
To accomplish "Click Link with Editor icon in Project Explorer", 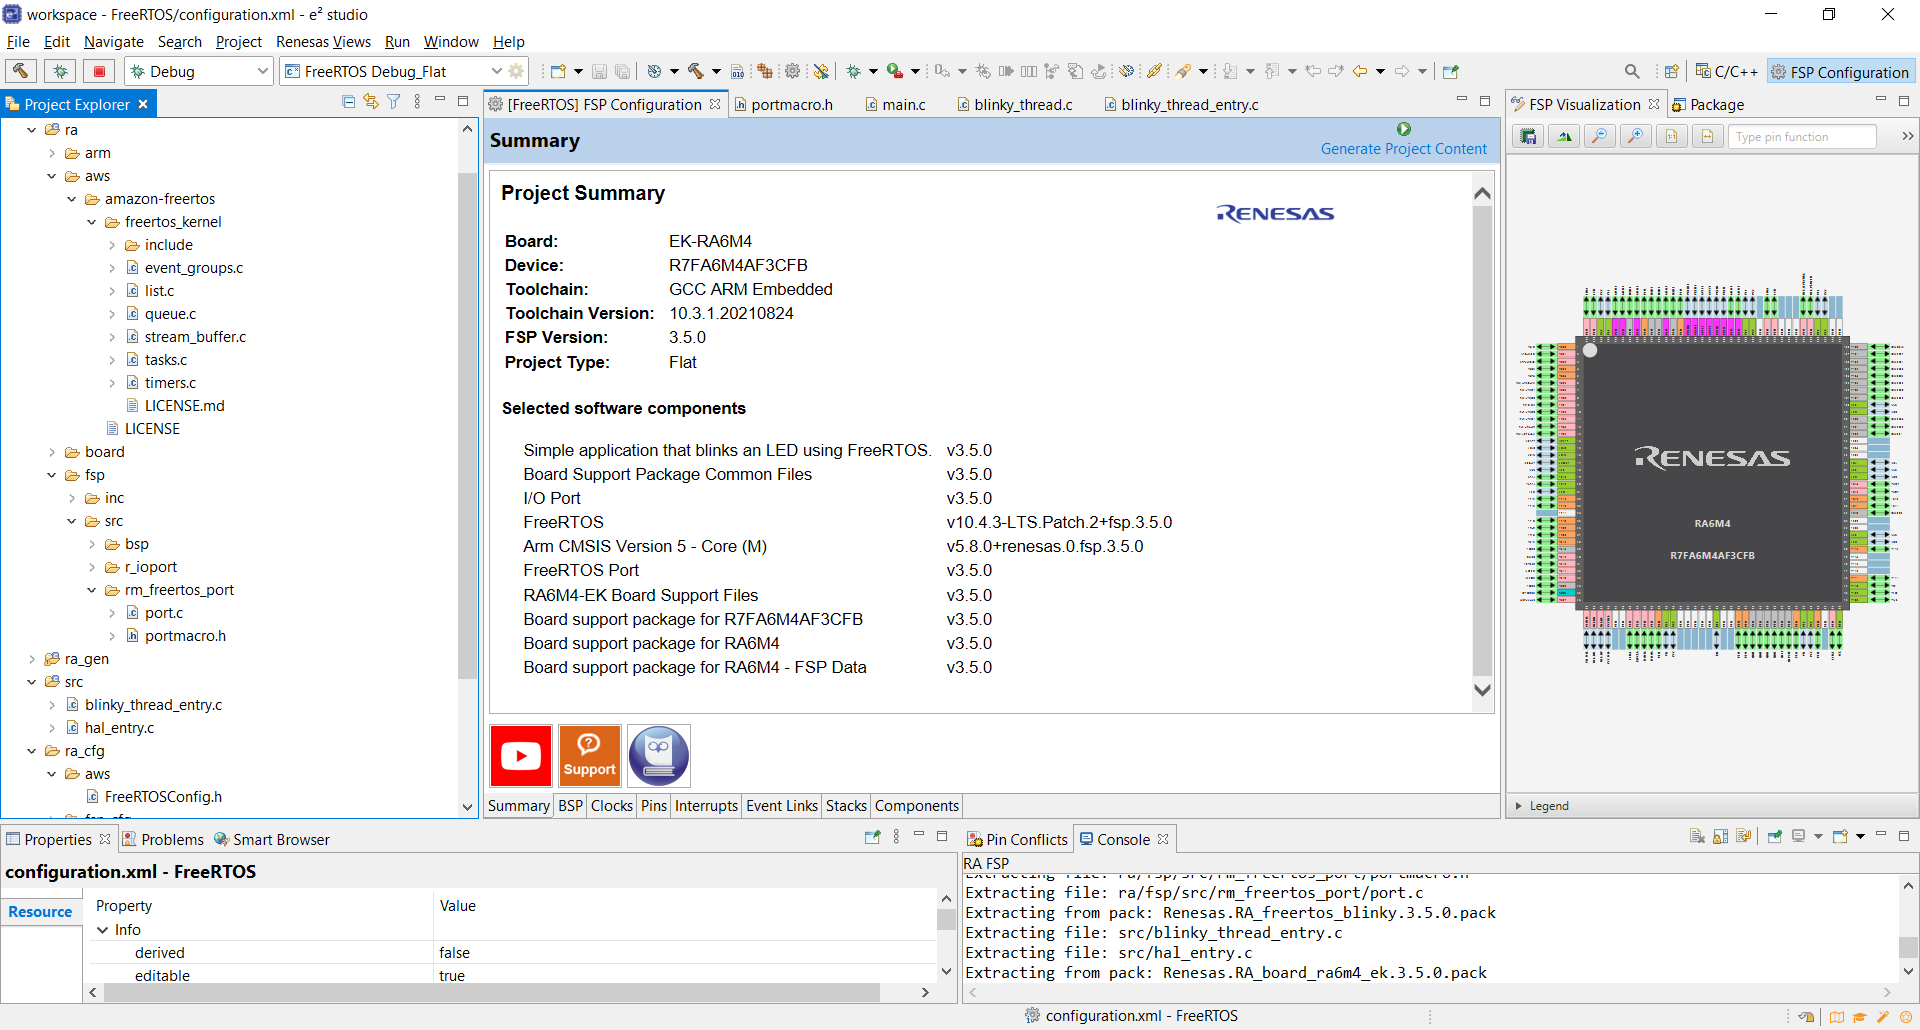I will (371, 101).
